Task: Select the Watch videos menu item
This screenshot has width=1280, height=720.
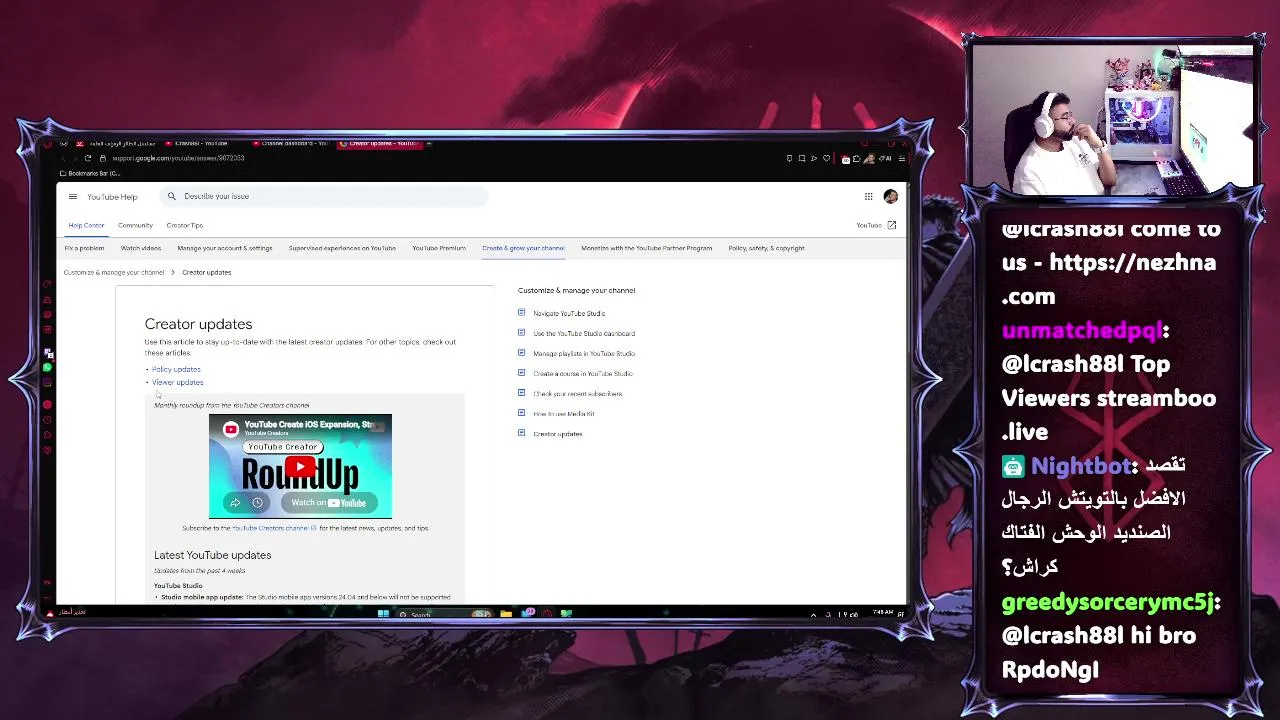Action: [x=141, y=248]
